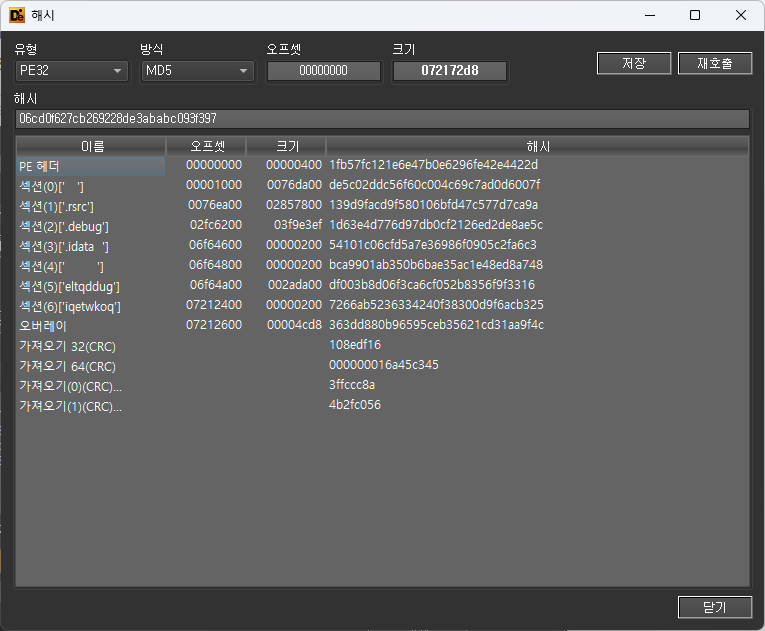The width and height of the screenshot is (765, 631).
Task: Click hash de5c02ddc56f60c004c69c7ad0d6007f
Action: (x=434, y=185)
